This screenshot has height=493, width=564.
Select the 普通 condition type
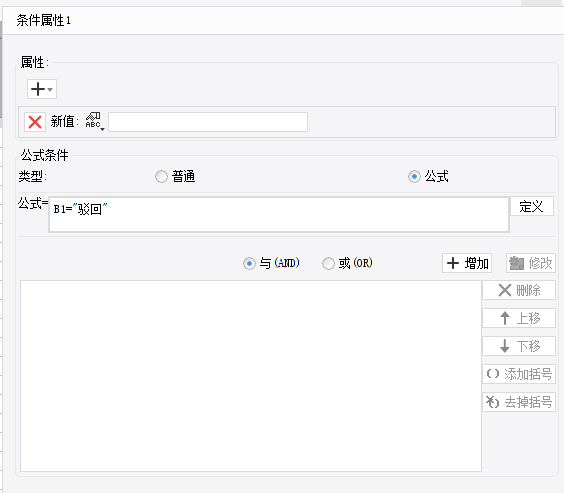pos(161,177)
